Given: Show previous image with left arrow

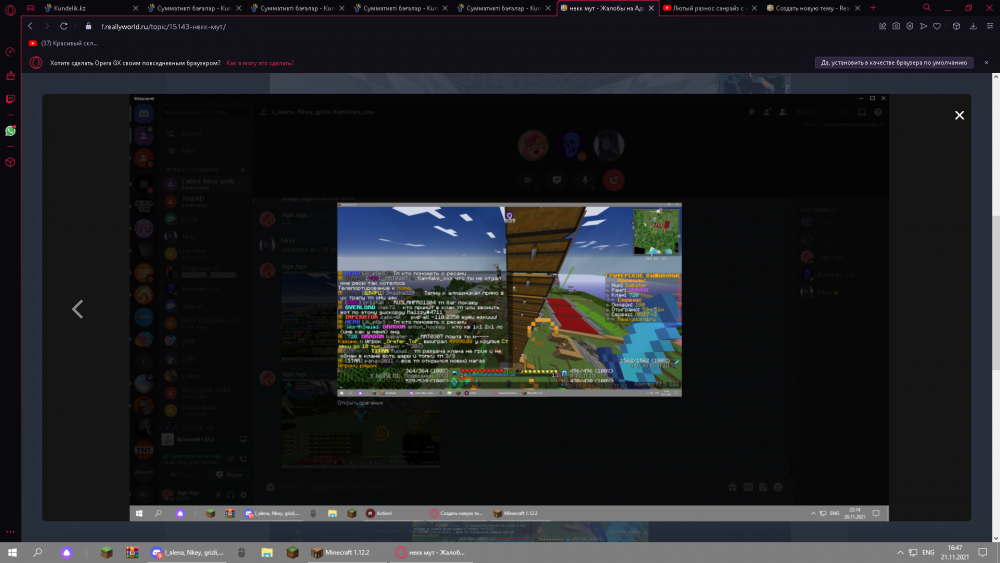Looking at the screenshot, I should (x=78, y=309).
